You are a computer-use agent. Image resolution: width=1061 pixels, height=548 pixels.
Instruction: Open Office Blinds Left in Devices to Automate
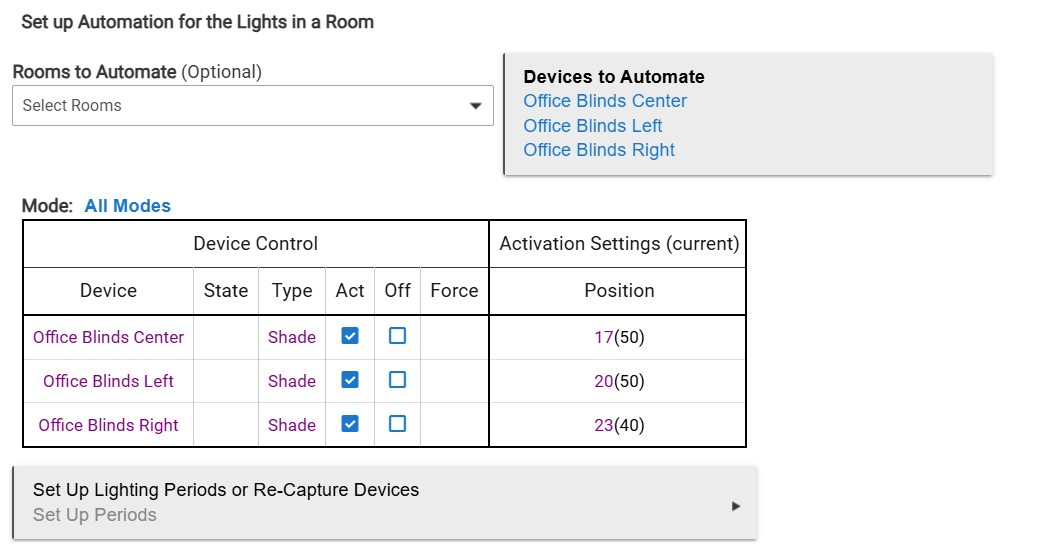[593, 126]
